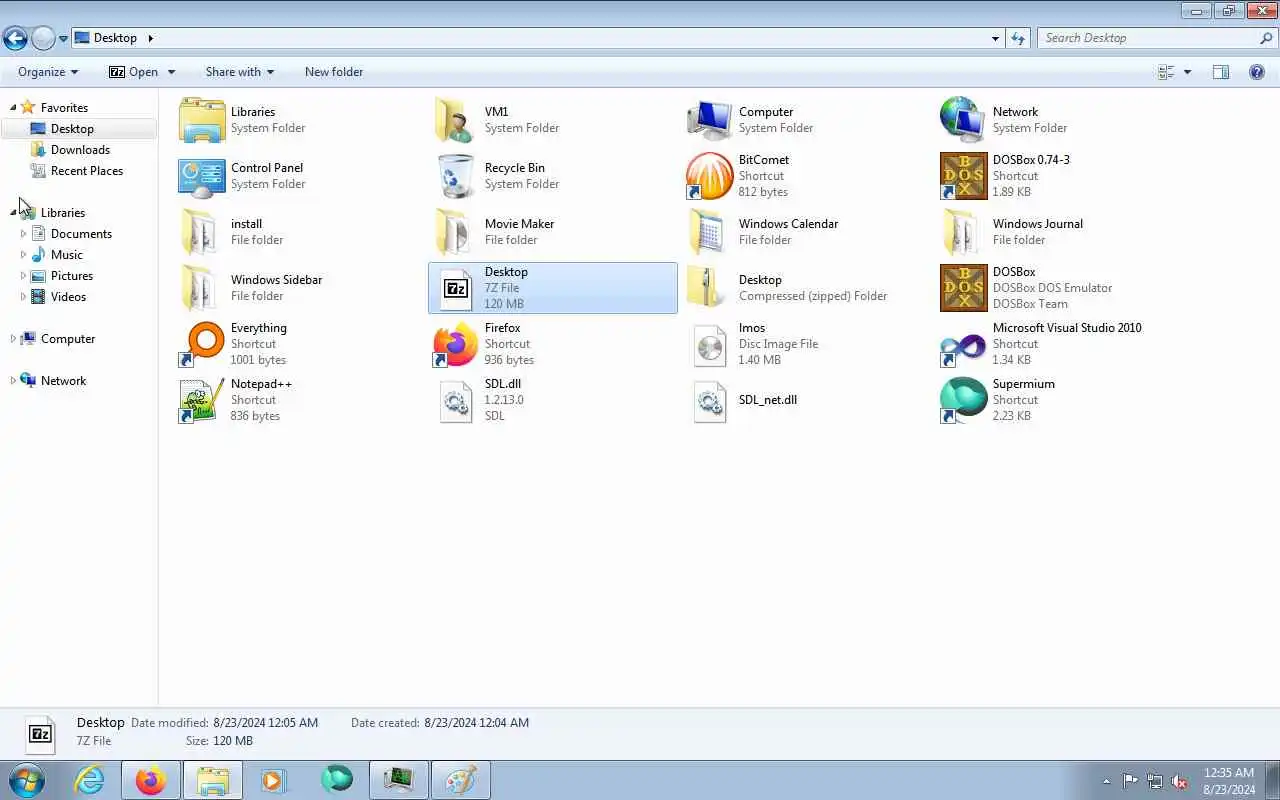Click the search magnifier icon
The height and width of the screenshot is (800, 1280).
tap(1266, 38)
